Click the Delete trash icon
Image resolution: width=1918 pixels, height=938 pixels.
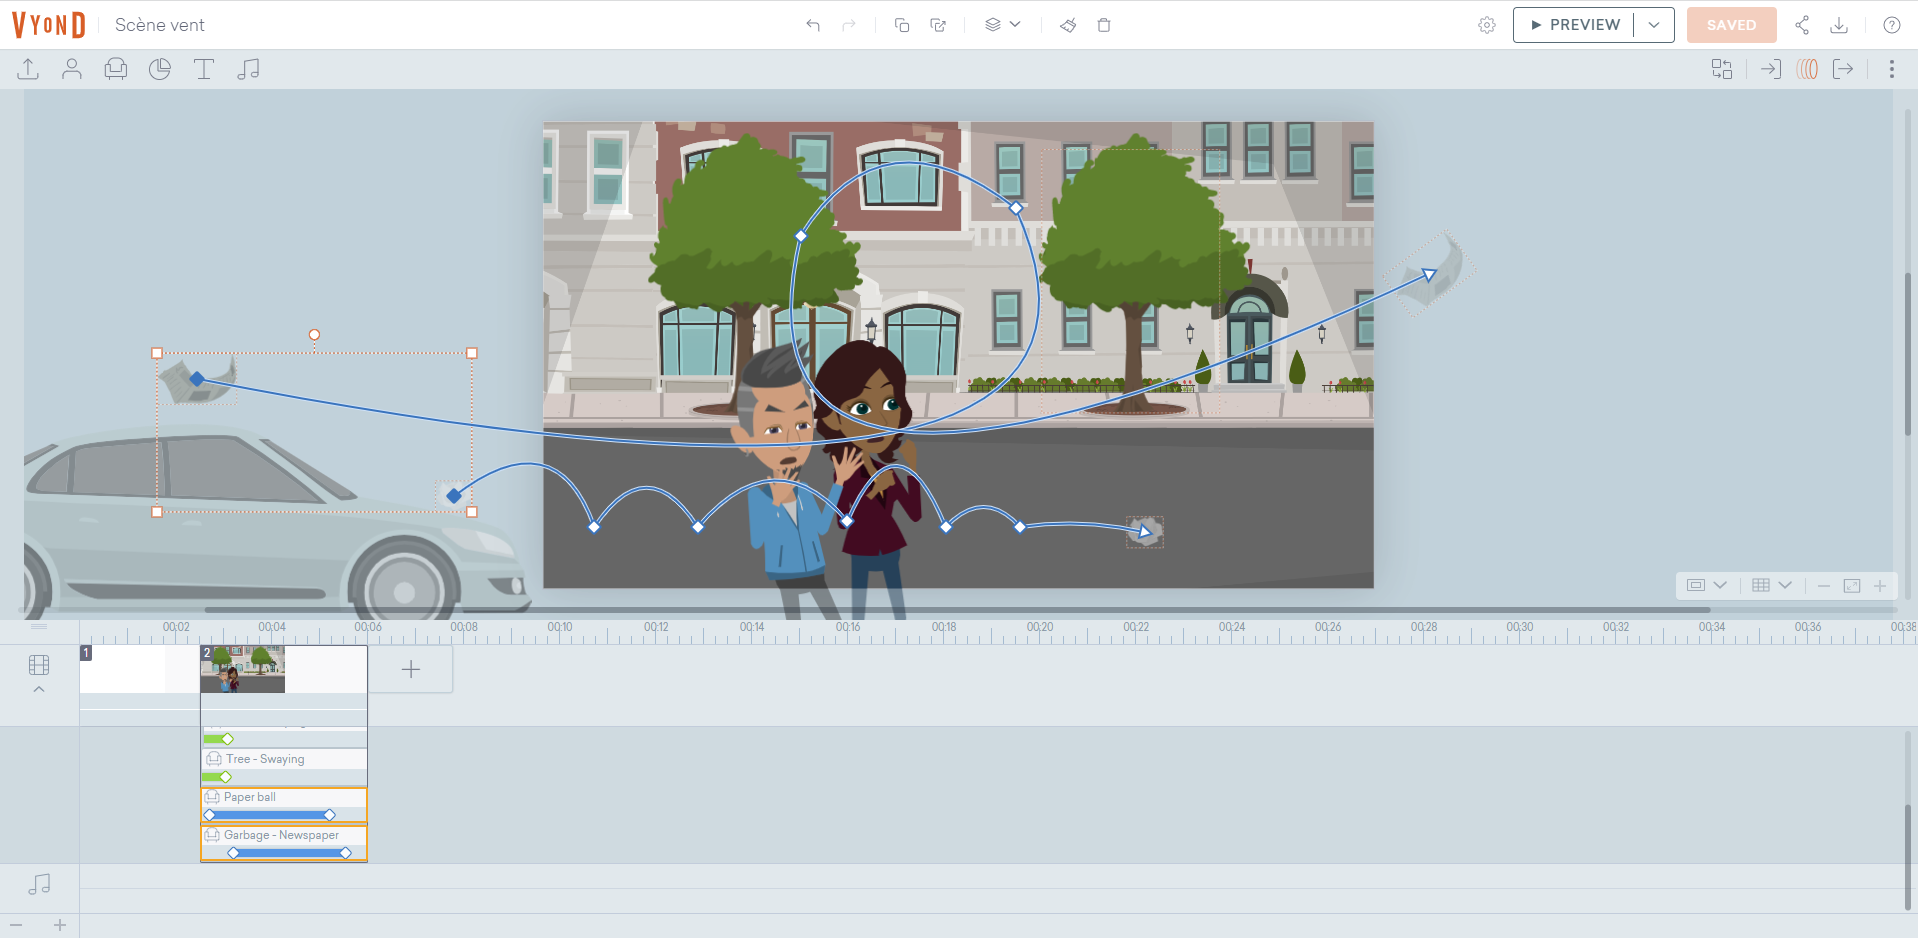[1104, 25]
